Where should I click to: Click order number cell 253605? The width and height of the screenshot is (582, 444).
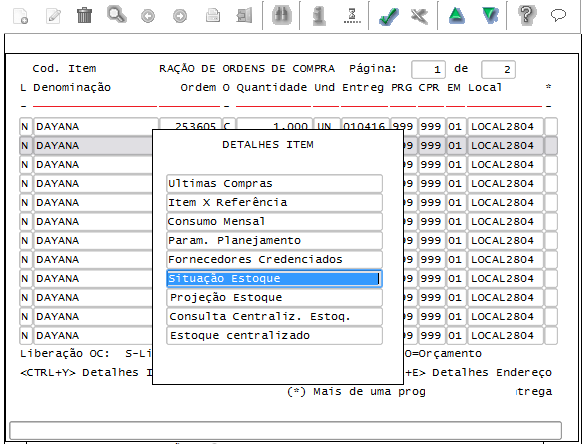190,124
